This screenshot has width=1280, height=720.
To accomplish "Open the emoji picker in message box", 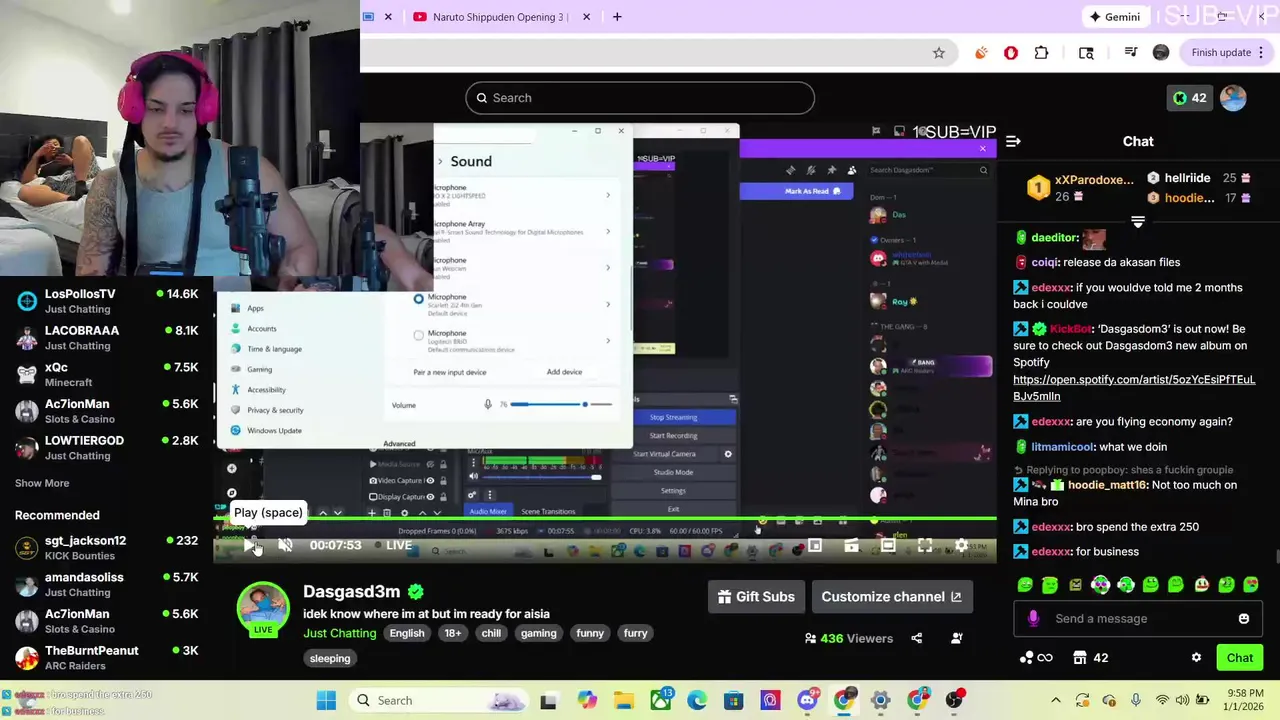I will (1244, 618).
